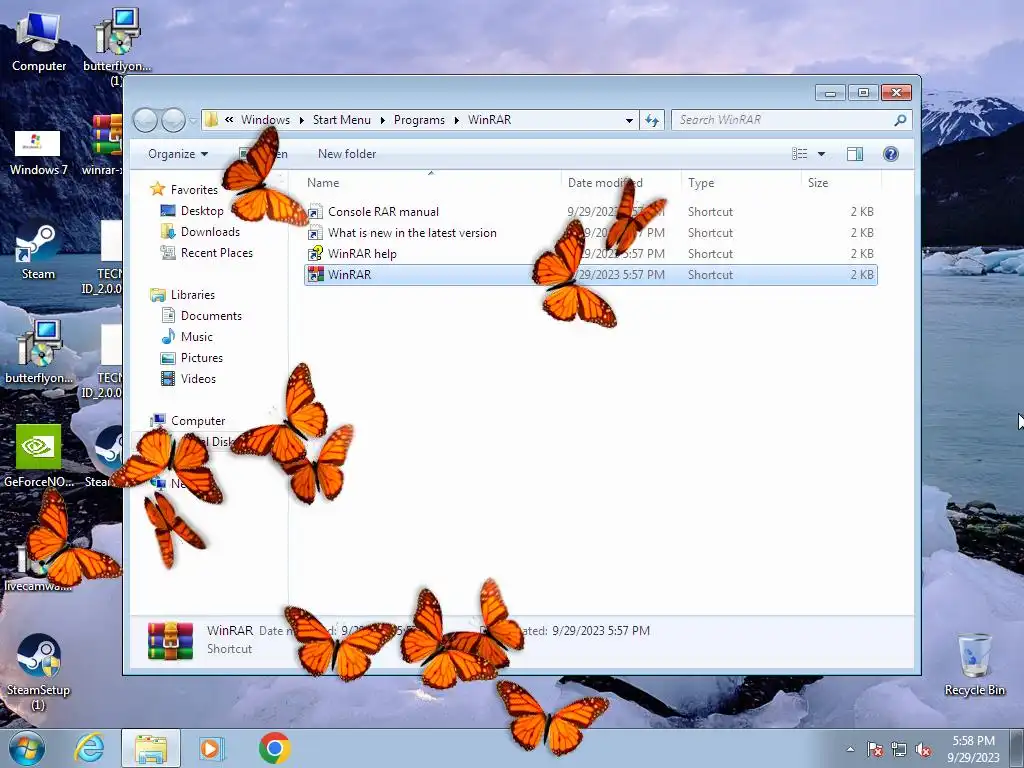Show hidden tray icons arrow
This screenshot has width=1024, height=768.
[x=850, y=749]
